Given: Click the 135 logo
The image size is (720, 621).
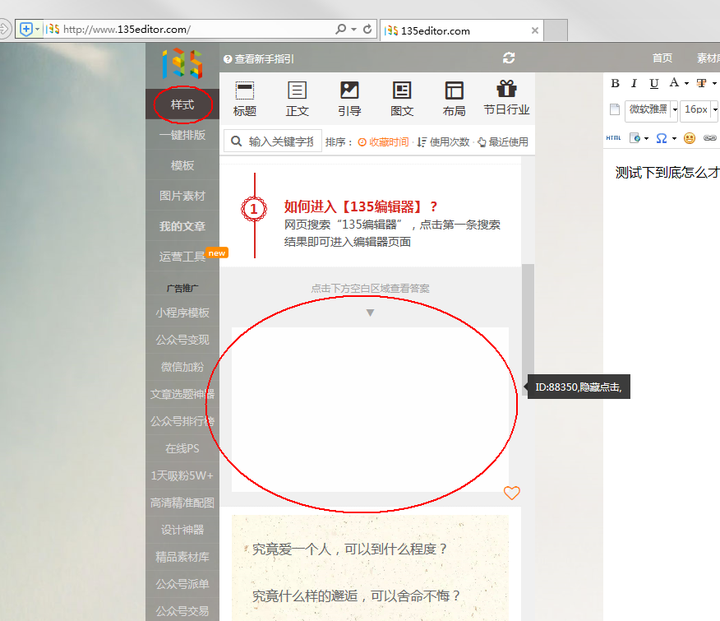Looking at the screenshot, I should pos(182,64).
